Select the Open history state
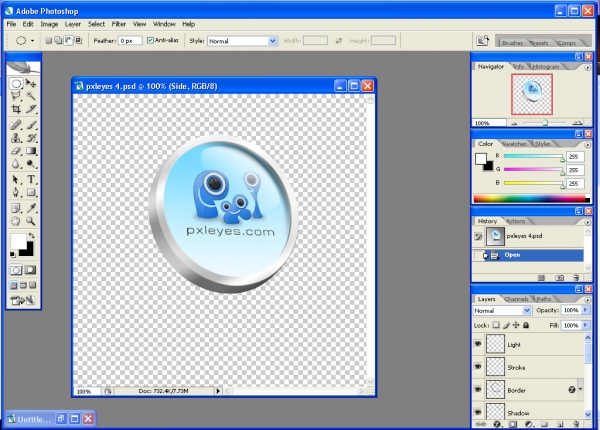This screenshot has width=600, height=430. point(528,255)
